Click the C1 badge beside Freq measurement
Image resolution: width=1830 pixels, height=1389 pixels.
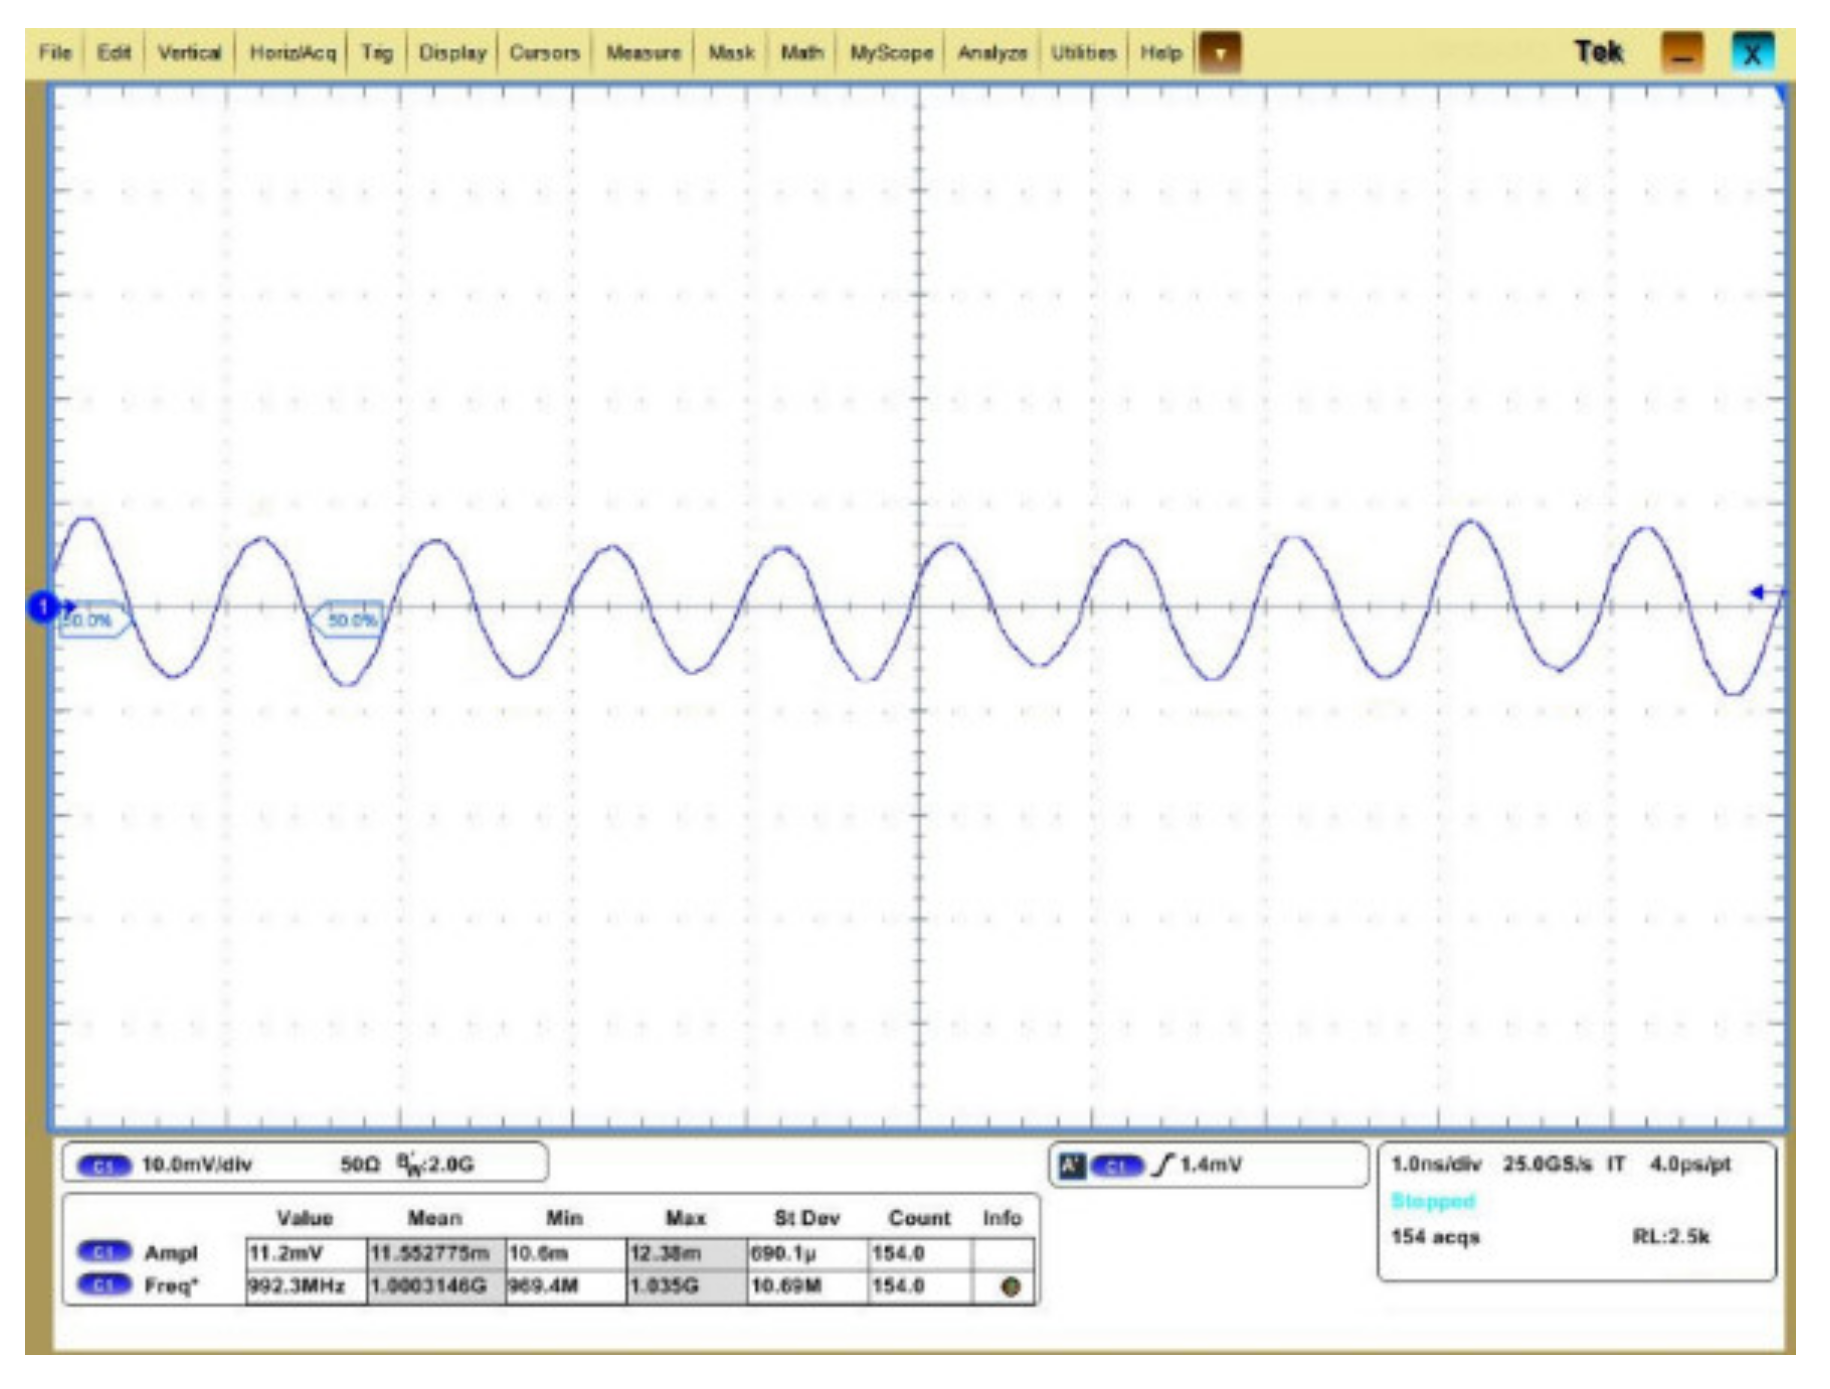(104, 1285)
